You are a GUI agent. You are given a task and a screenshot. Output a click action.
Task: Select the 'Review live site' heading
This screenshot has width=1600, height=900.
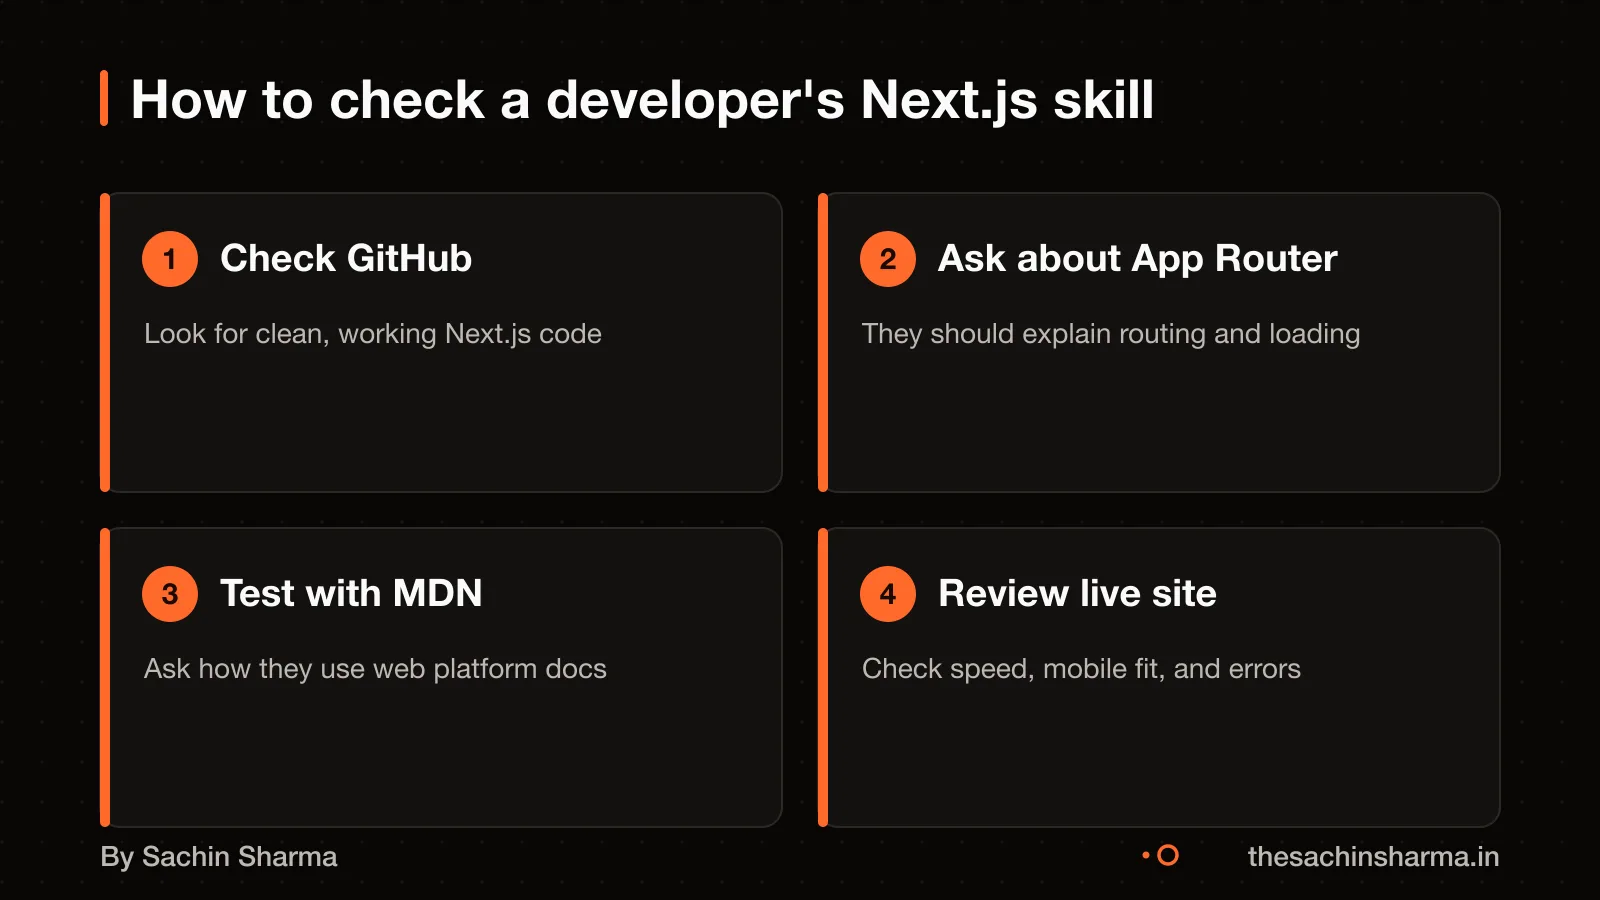coord(1077,593)
